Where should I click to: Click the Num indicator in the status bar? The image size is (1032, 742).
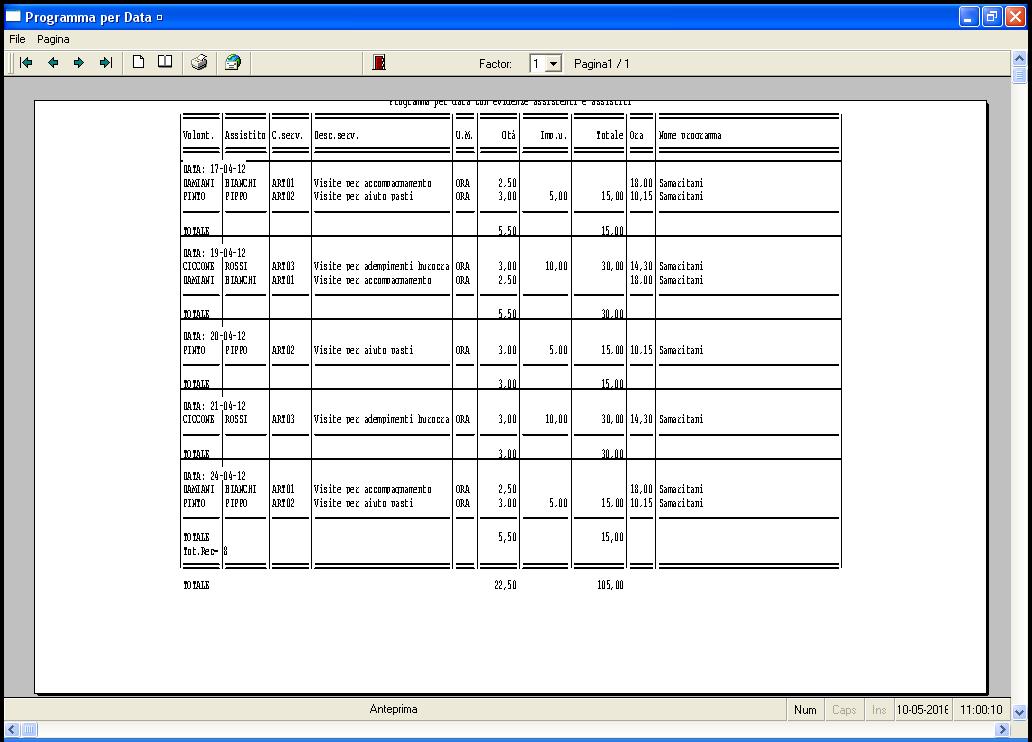805,710
